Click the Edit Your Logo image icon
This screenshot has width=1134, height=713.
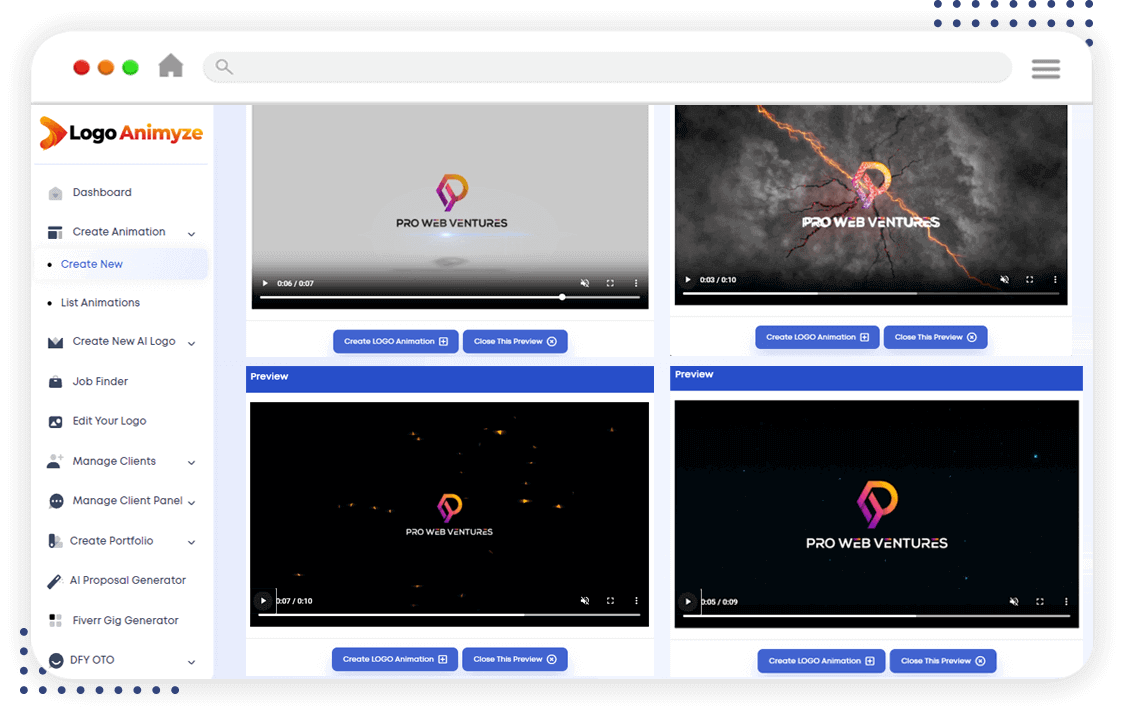(55, 422)
